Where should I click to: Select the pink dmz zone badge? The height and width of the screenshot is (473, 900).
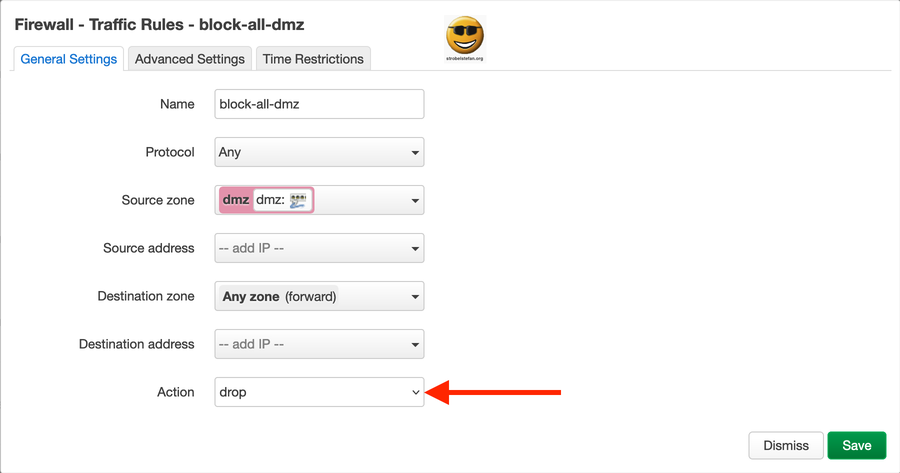pos(236,200)
